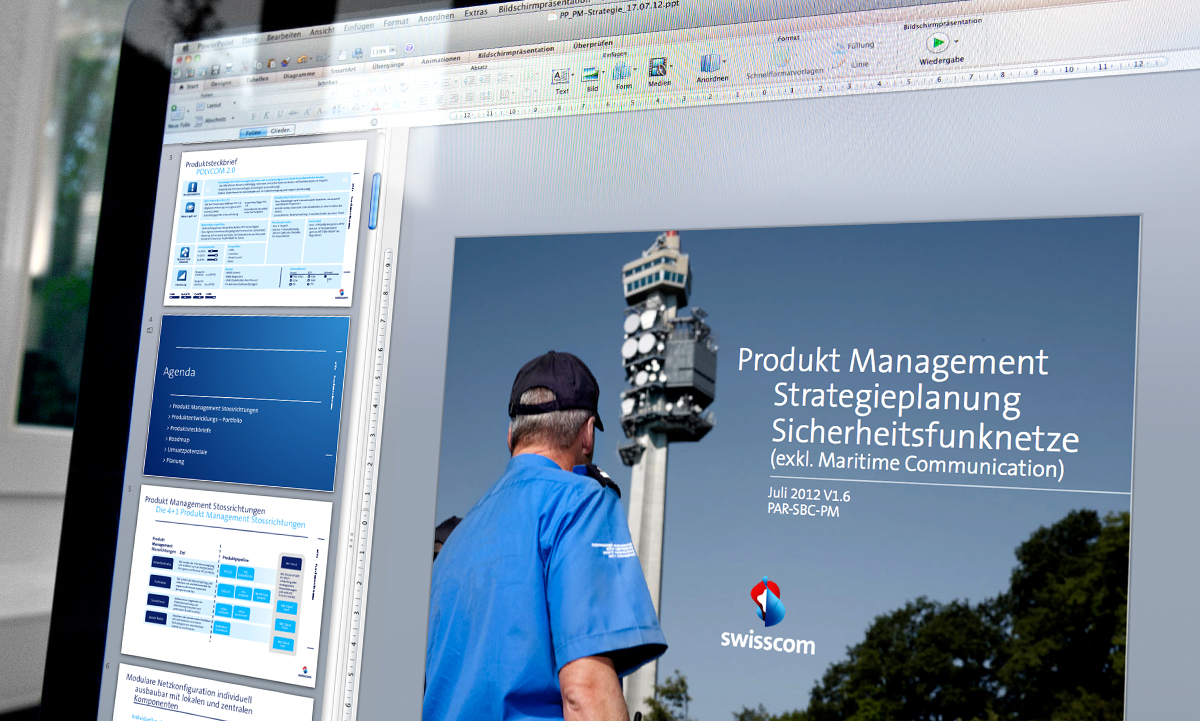Close the slide panel with X button
The width and height of the screenshot is (1200, 721).
click(374, 124)
